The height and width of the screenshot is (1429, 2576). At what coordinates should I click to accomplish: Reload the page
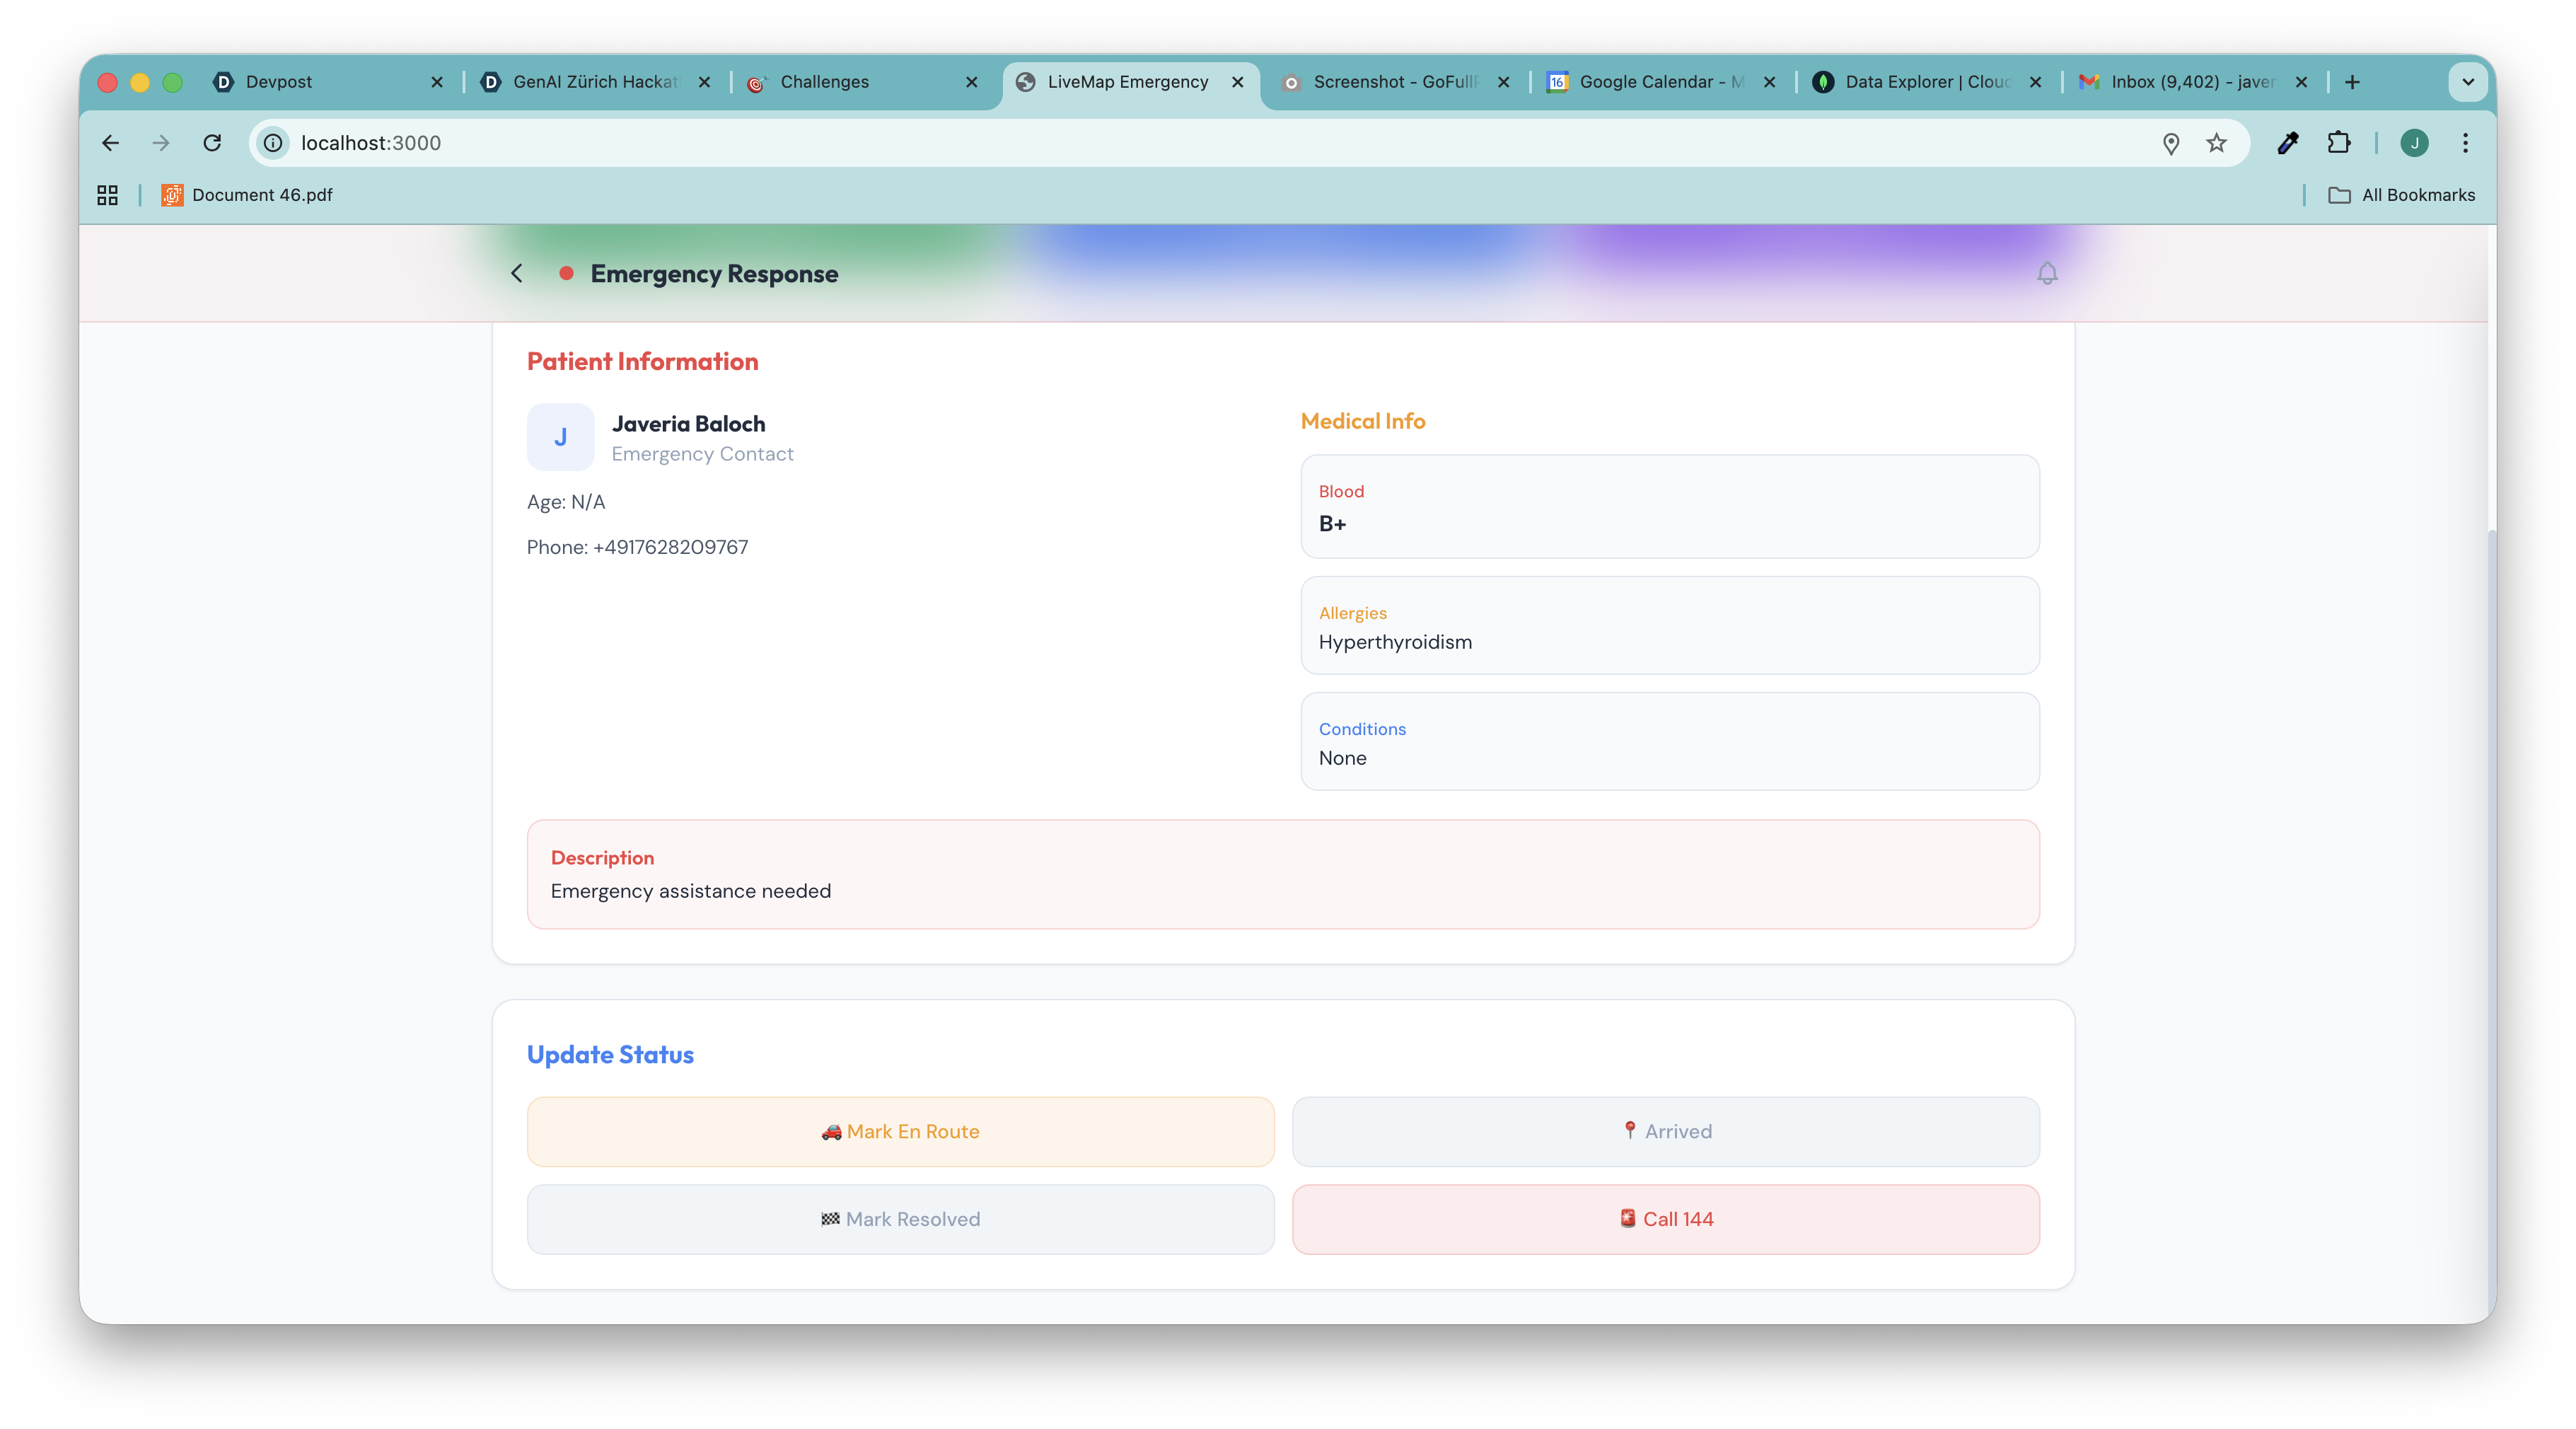pyautogui.click(x=212, y=143)
